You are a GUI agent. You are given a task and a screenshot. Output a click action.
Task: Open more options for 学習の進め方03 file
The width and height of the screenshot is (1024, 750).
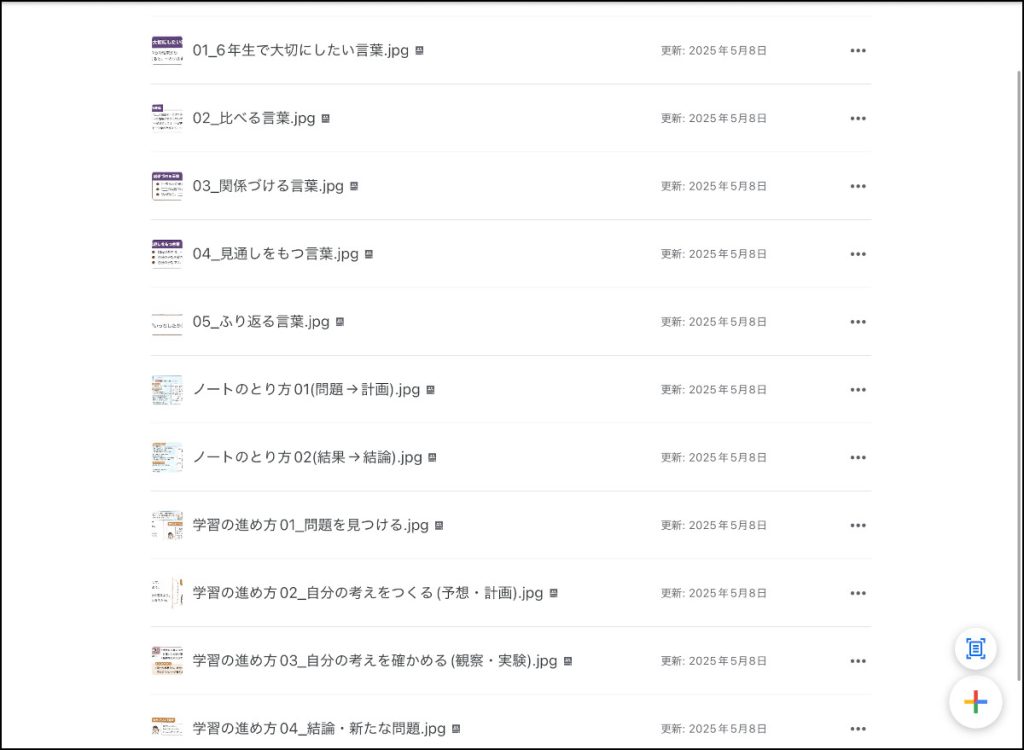tap(857, 661)
